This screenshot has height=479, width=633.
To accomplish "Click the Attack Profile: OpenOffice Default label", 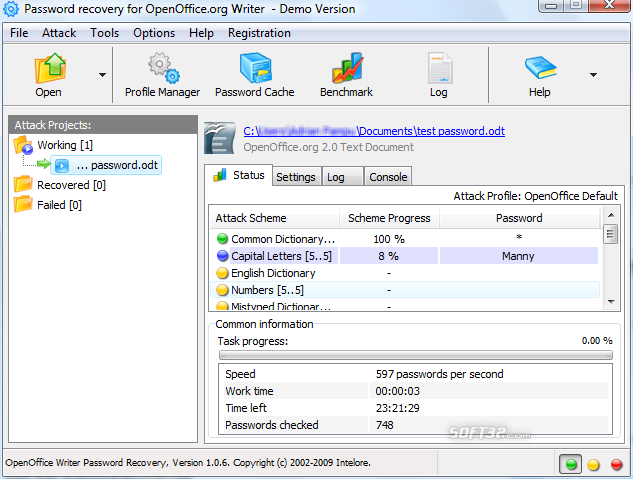I will coord(536,196).
